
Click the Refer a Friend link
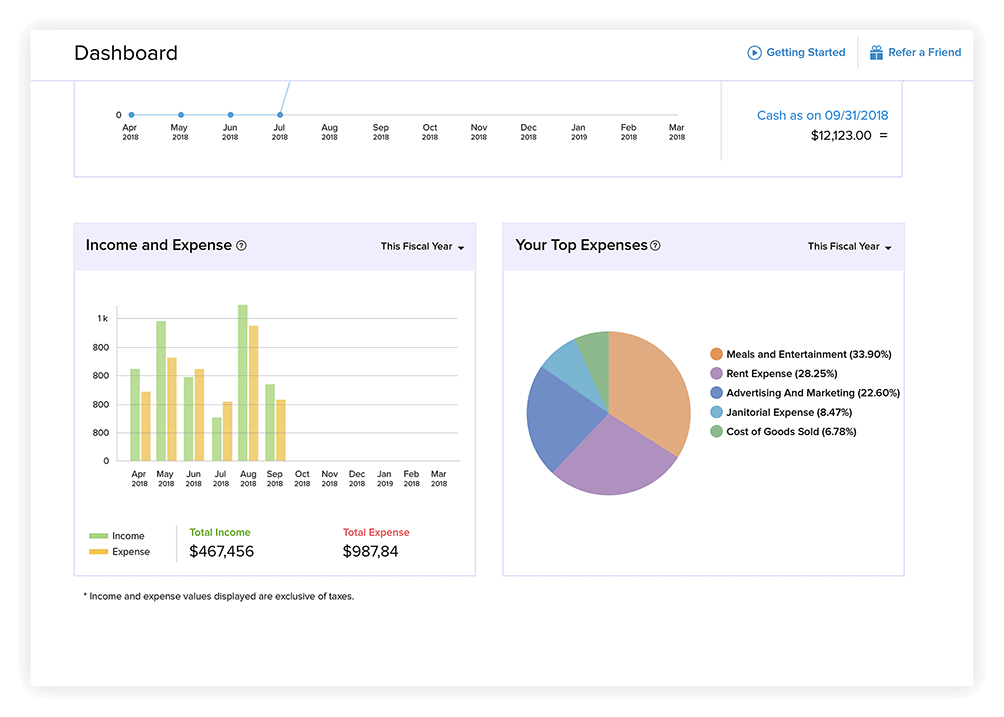pos(924,52)
